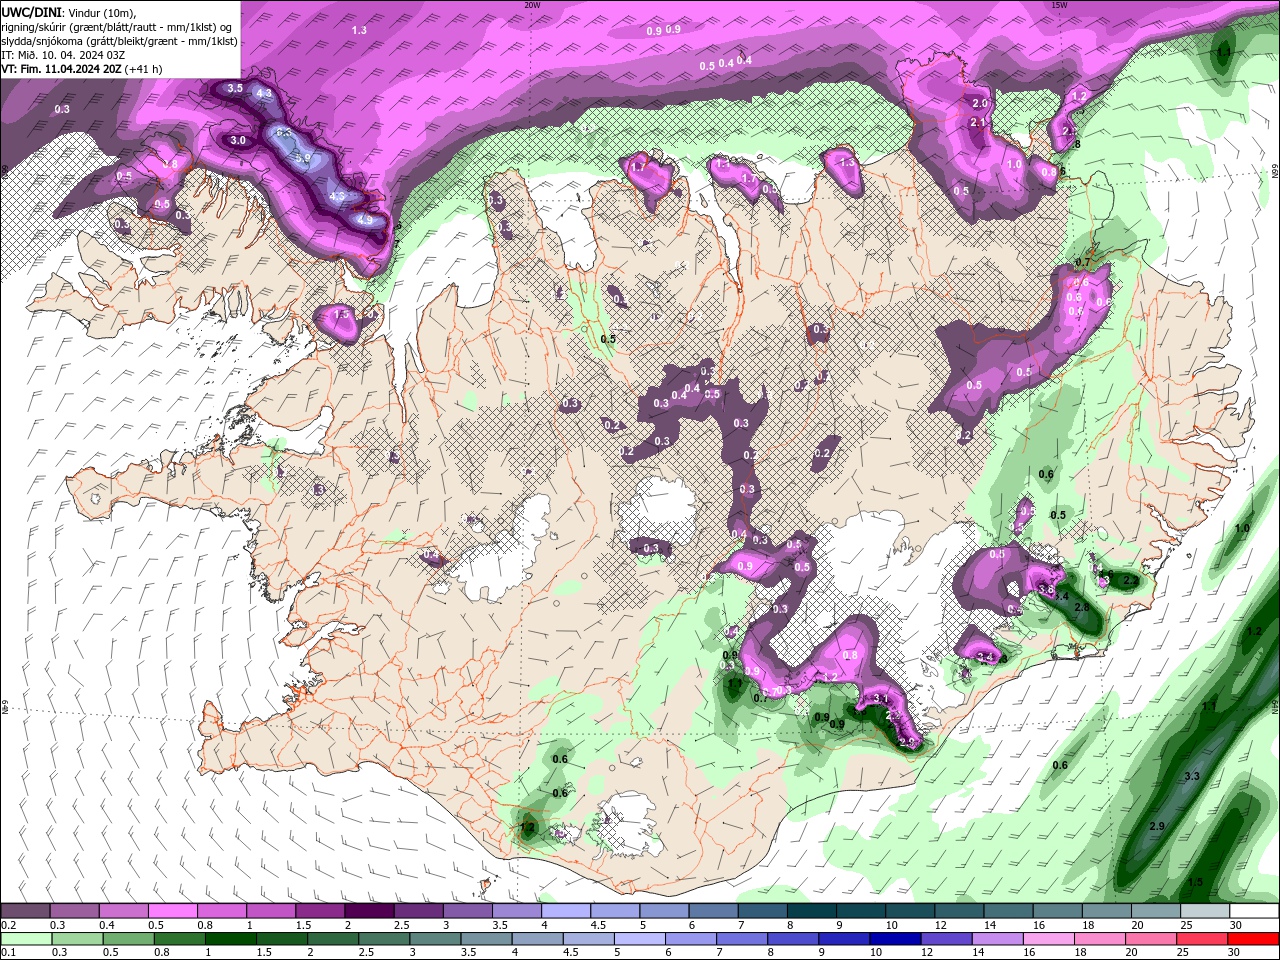Click the 3.6 precipitation value on the map
This screenshot has width=1280, height=960.
(x=1047, y=590)
